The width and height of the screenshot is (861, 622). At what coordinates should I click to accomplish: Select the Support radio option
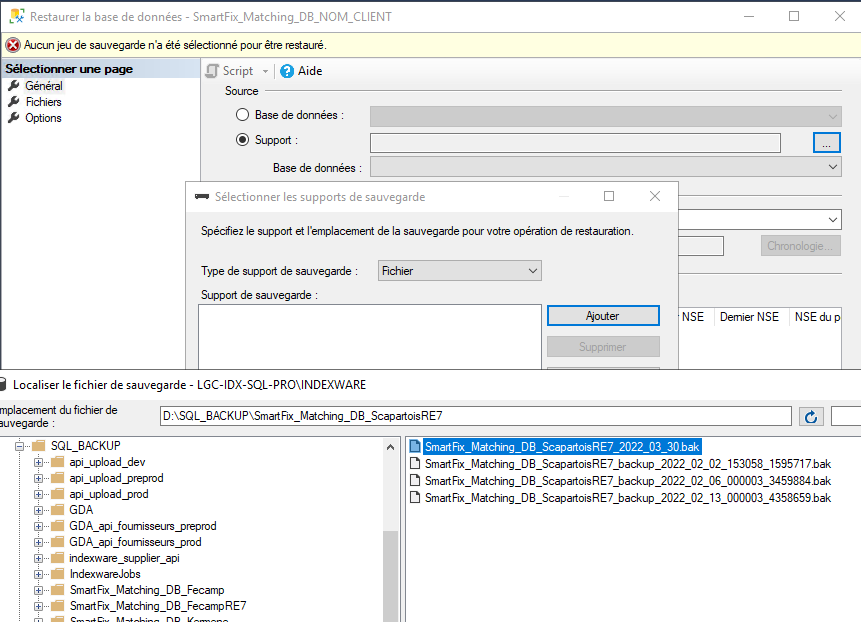241,139
